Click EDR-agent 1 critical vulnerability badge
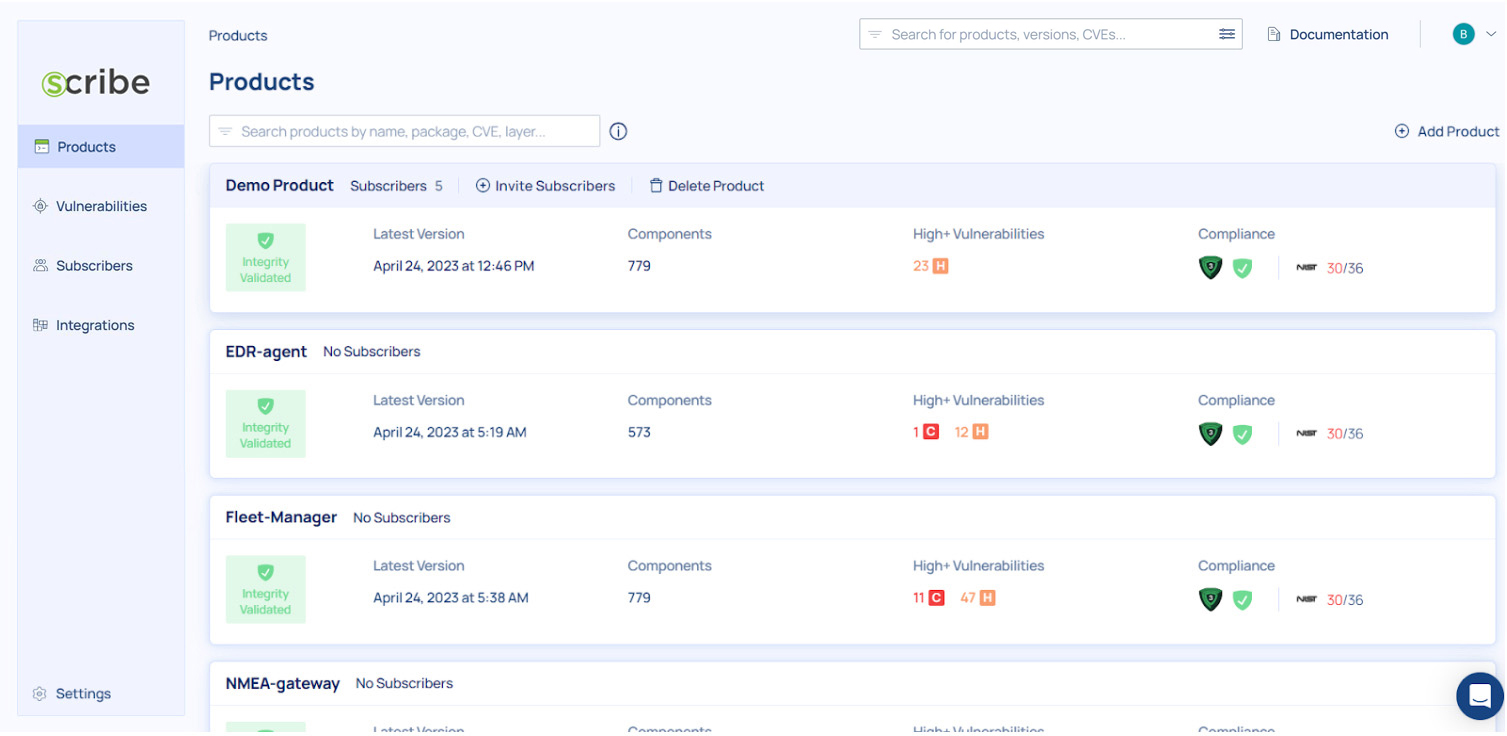Screen dimensions: 1507x736 click(x=926, y=432)
